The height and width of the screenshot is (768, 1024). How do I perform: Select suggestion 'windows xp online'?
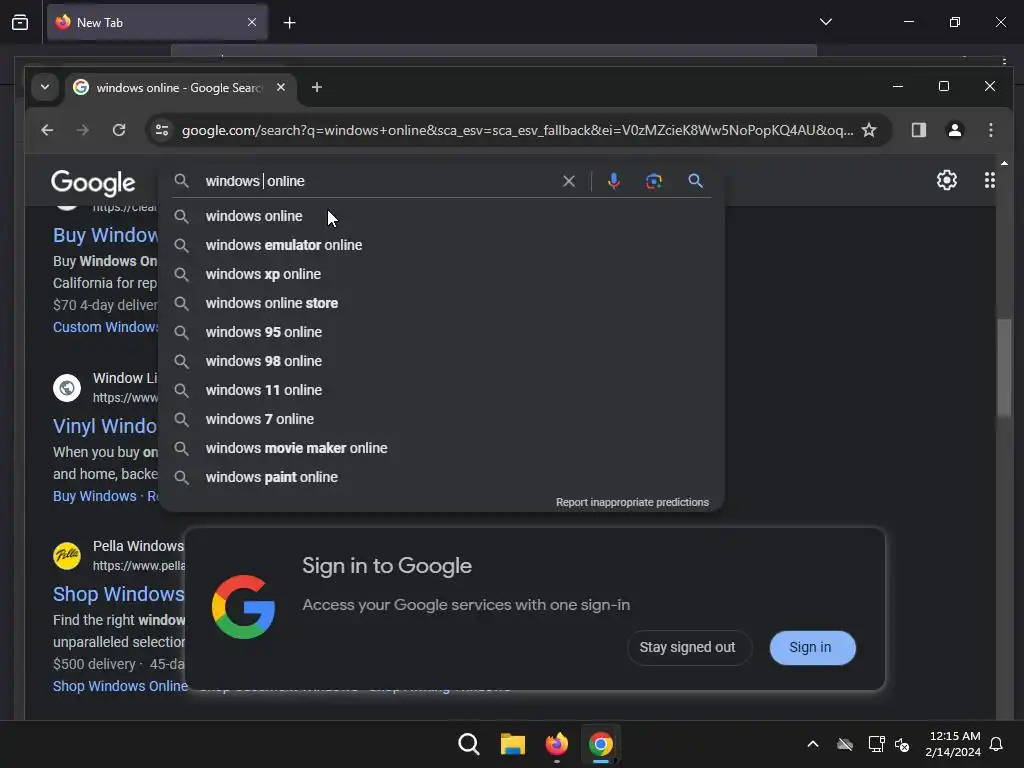pyautogui.click(x=441, y=274)
